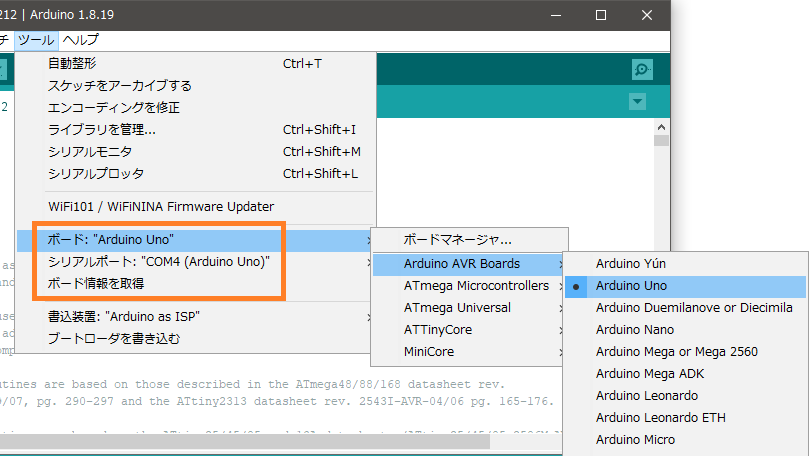Select Arduino Nano board
Viewport: 812px width, 456px height.
[x=686, y=330]
